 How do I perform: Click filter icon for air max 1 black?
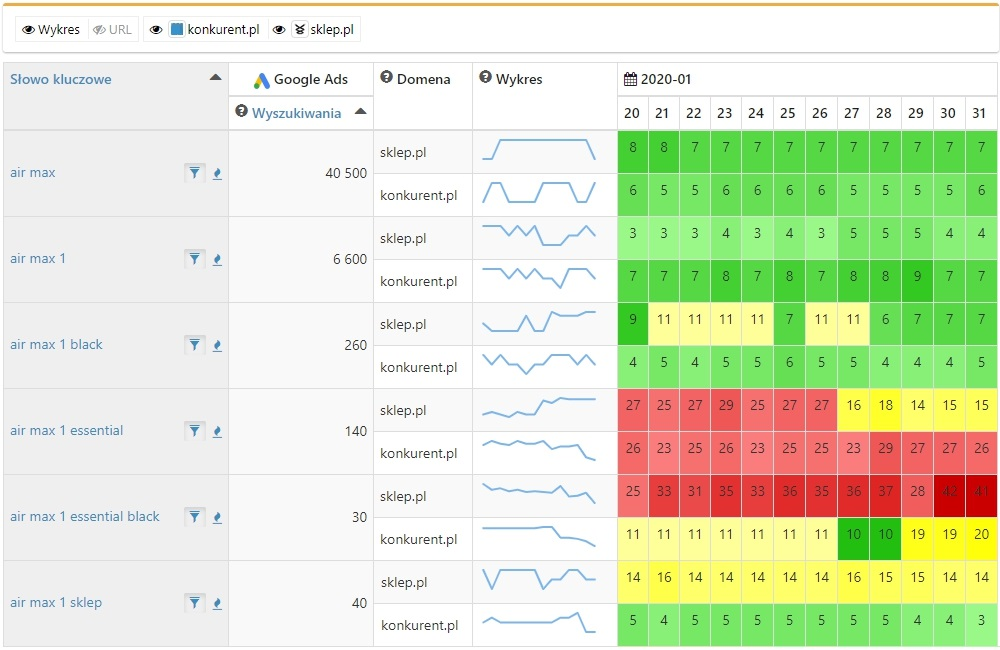coord(194,345)
